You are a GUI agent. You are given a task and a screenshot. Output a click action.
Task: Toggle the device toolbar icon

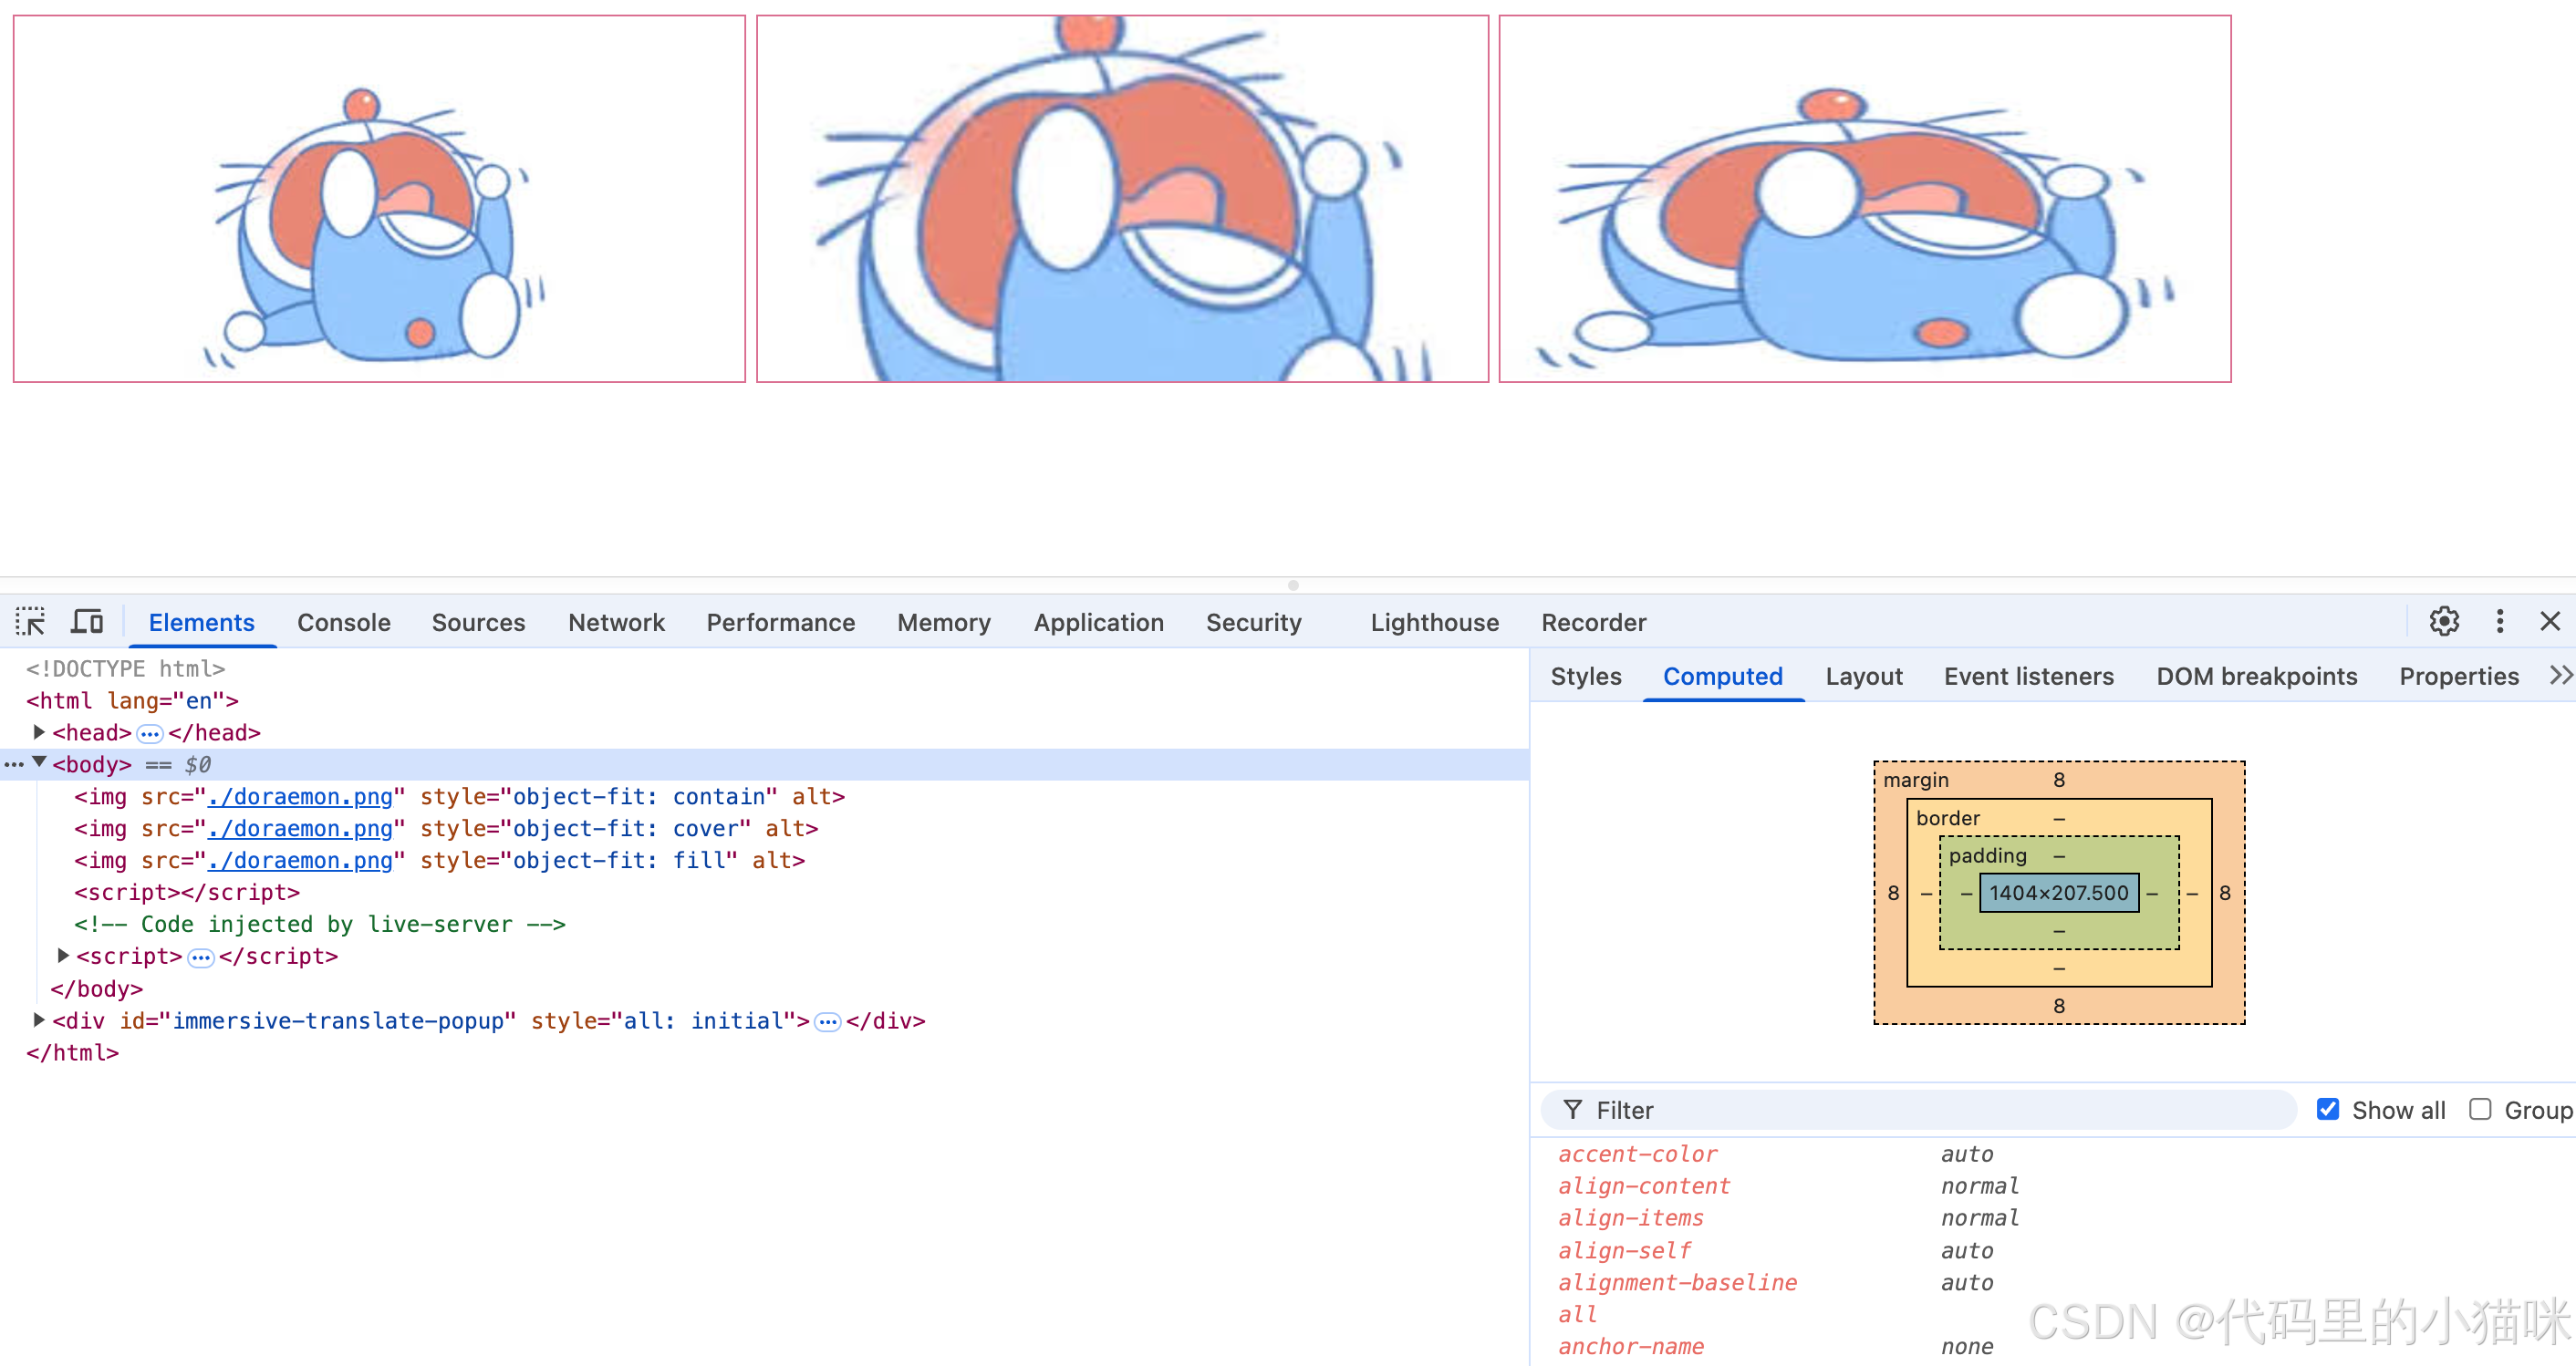pos(87,622)
